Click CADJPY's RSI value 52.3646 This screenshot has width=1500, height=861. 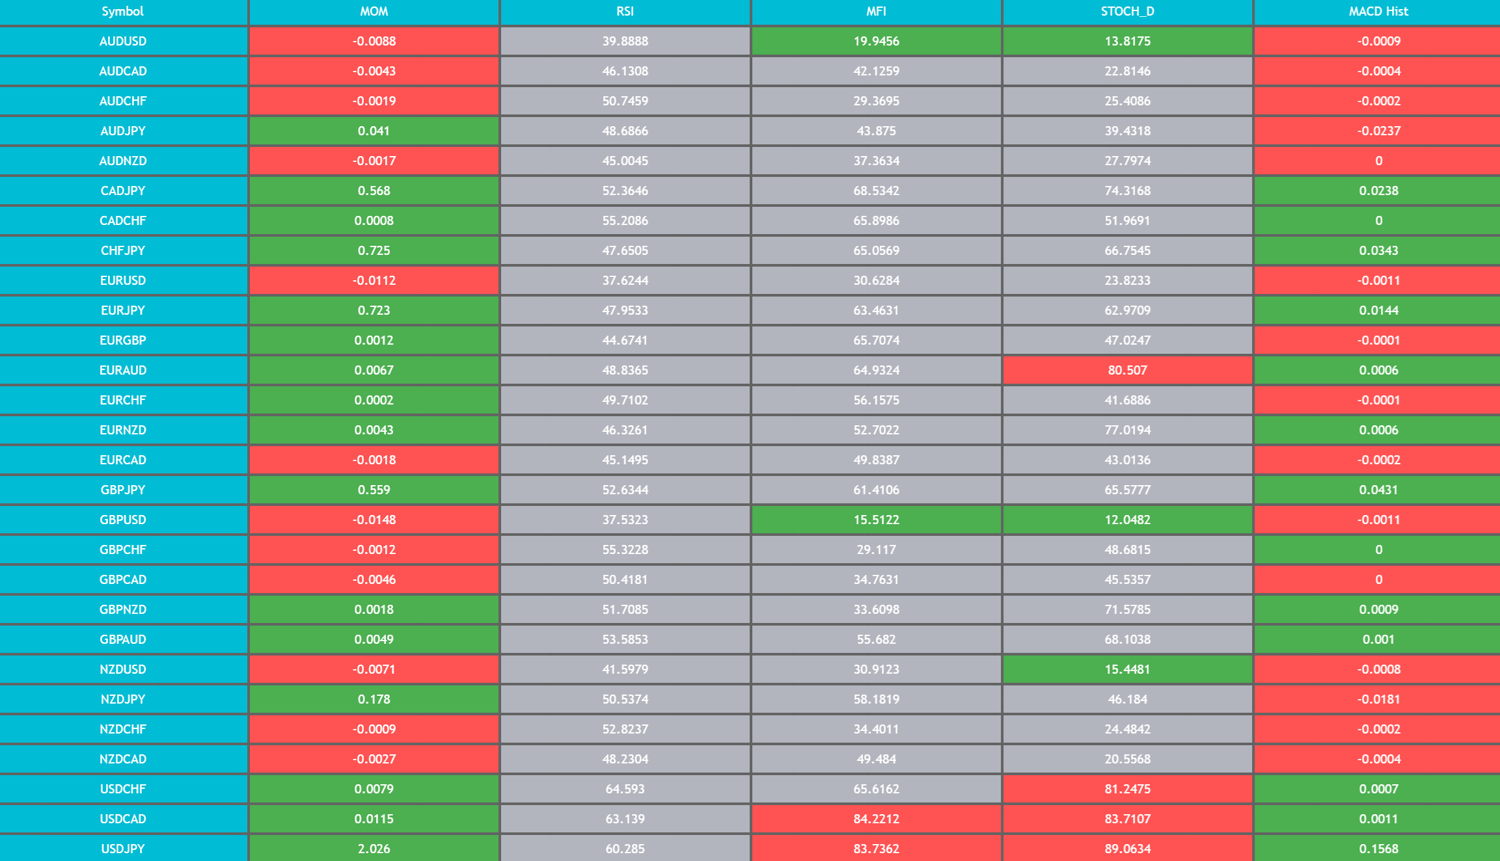(625, 191)
